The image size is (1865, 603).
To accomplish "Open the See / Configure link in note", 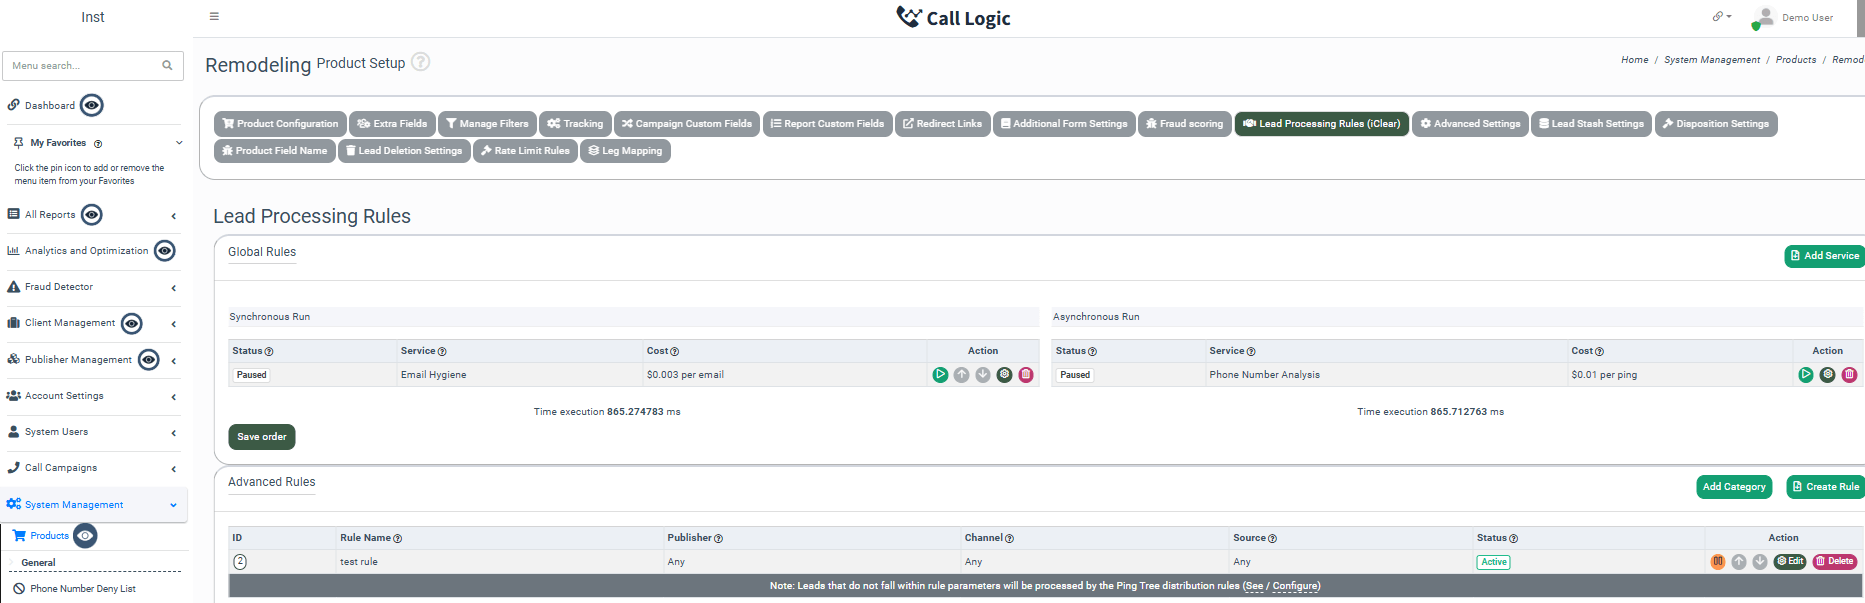I will [1282, 586].
